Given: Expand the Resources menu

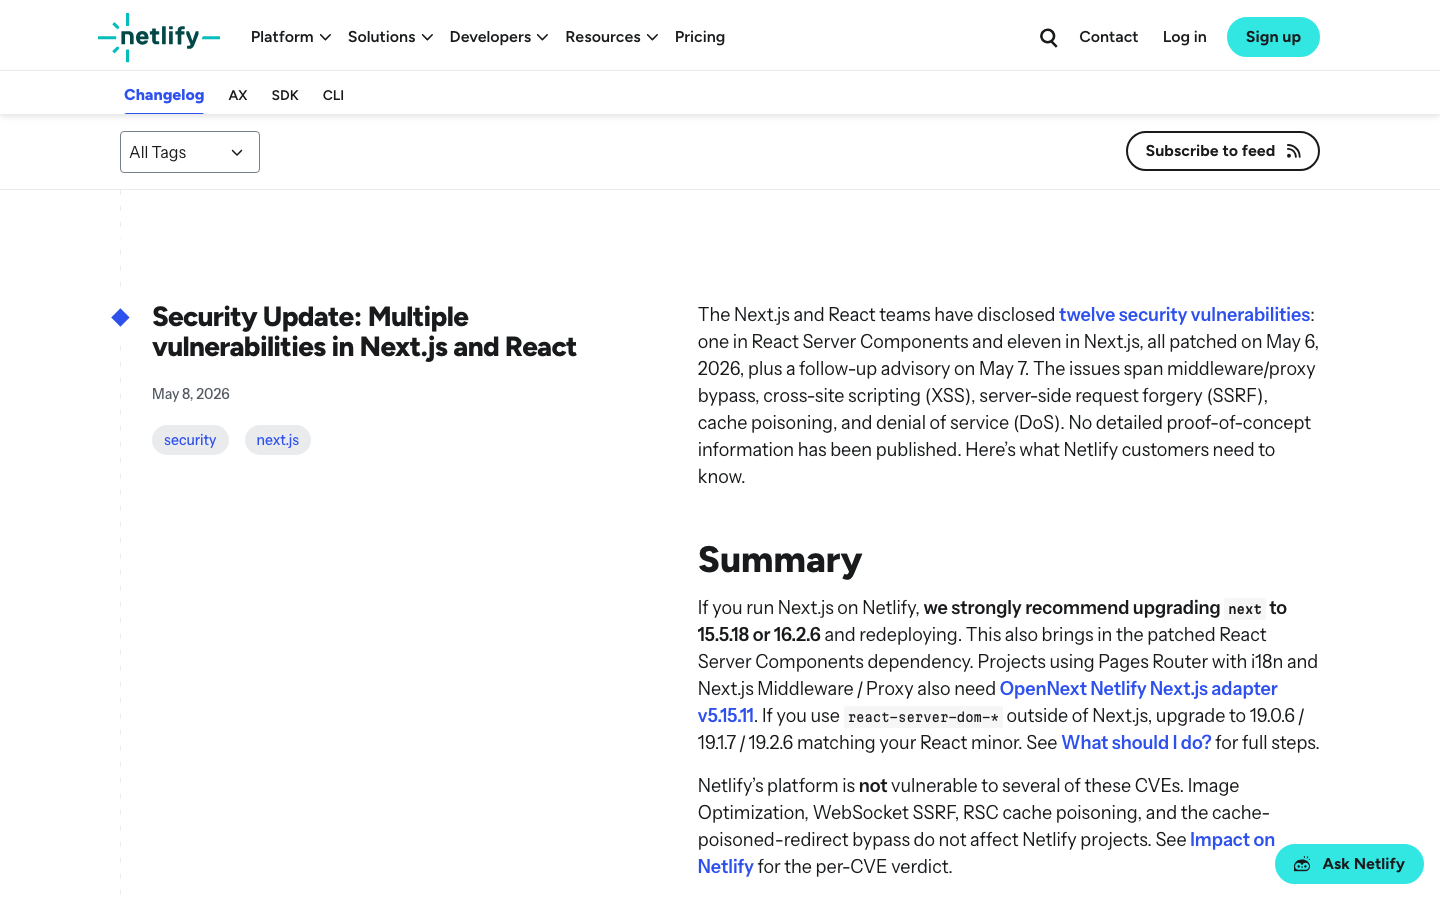Looking at the screenshot, I should coord(612,37).
